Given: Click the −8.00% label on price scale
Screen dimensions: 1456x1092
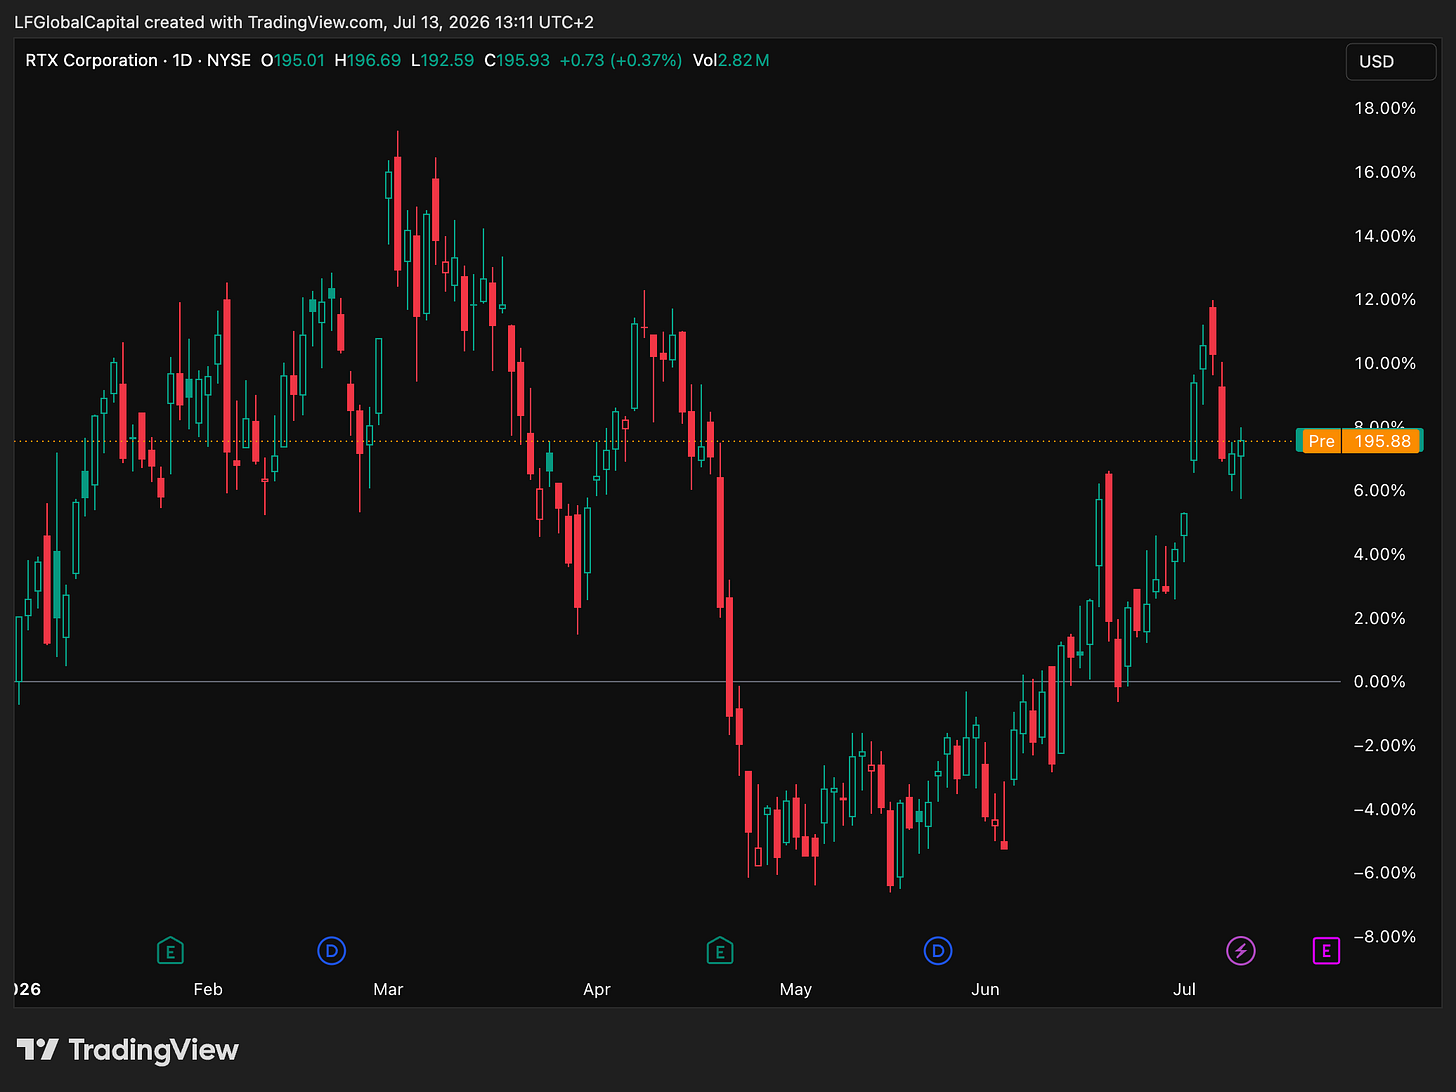Looking at the screenshot, I should (1385, 937).
